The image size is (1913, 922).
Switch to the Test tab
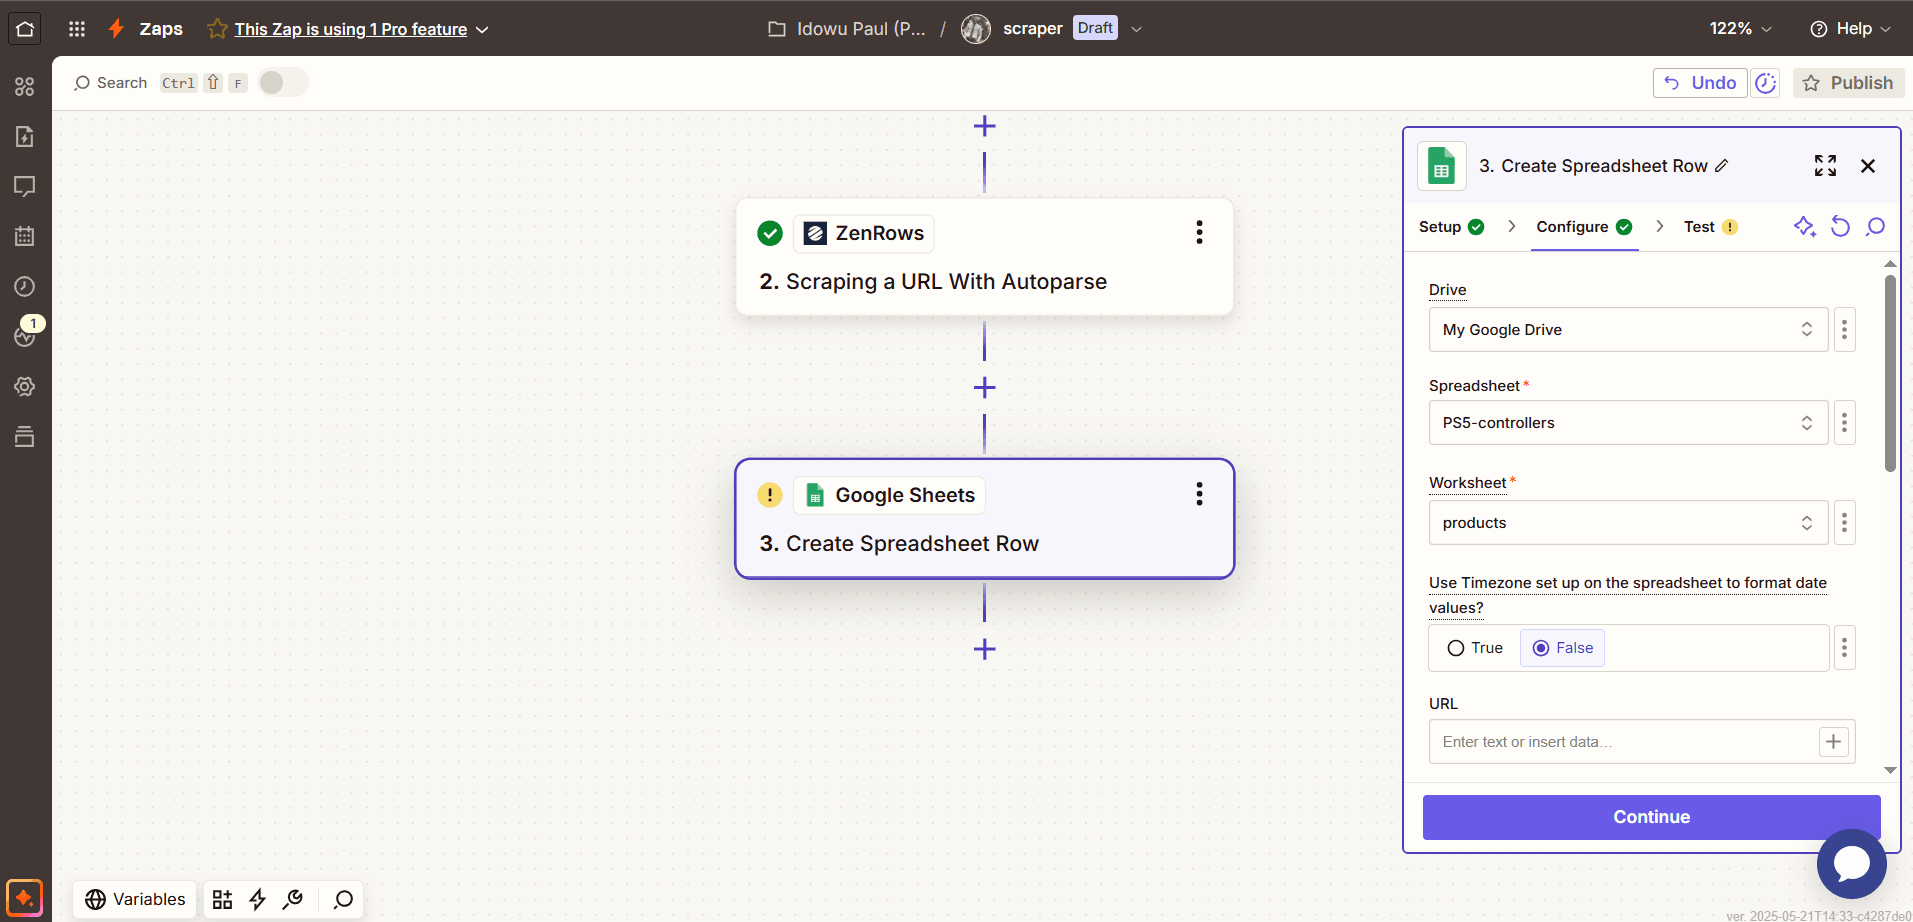1711,227
